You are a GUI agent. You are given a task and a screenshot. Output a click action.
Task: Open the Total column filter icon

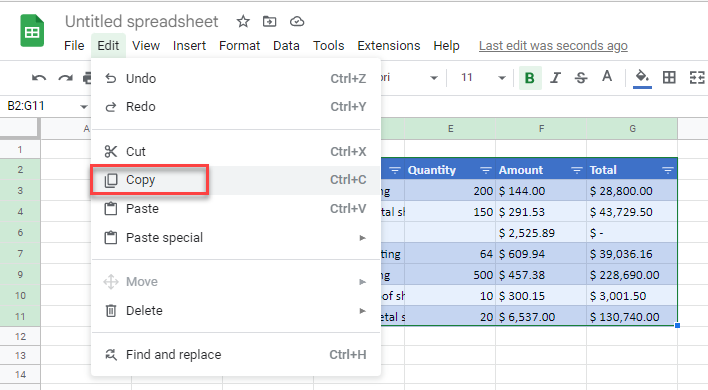668,170
